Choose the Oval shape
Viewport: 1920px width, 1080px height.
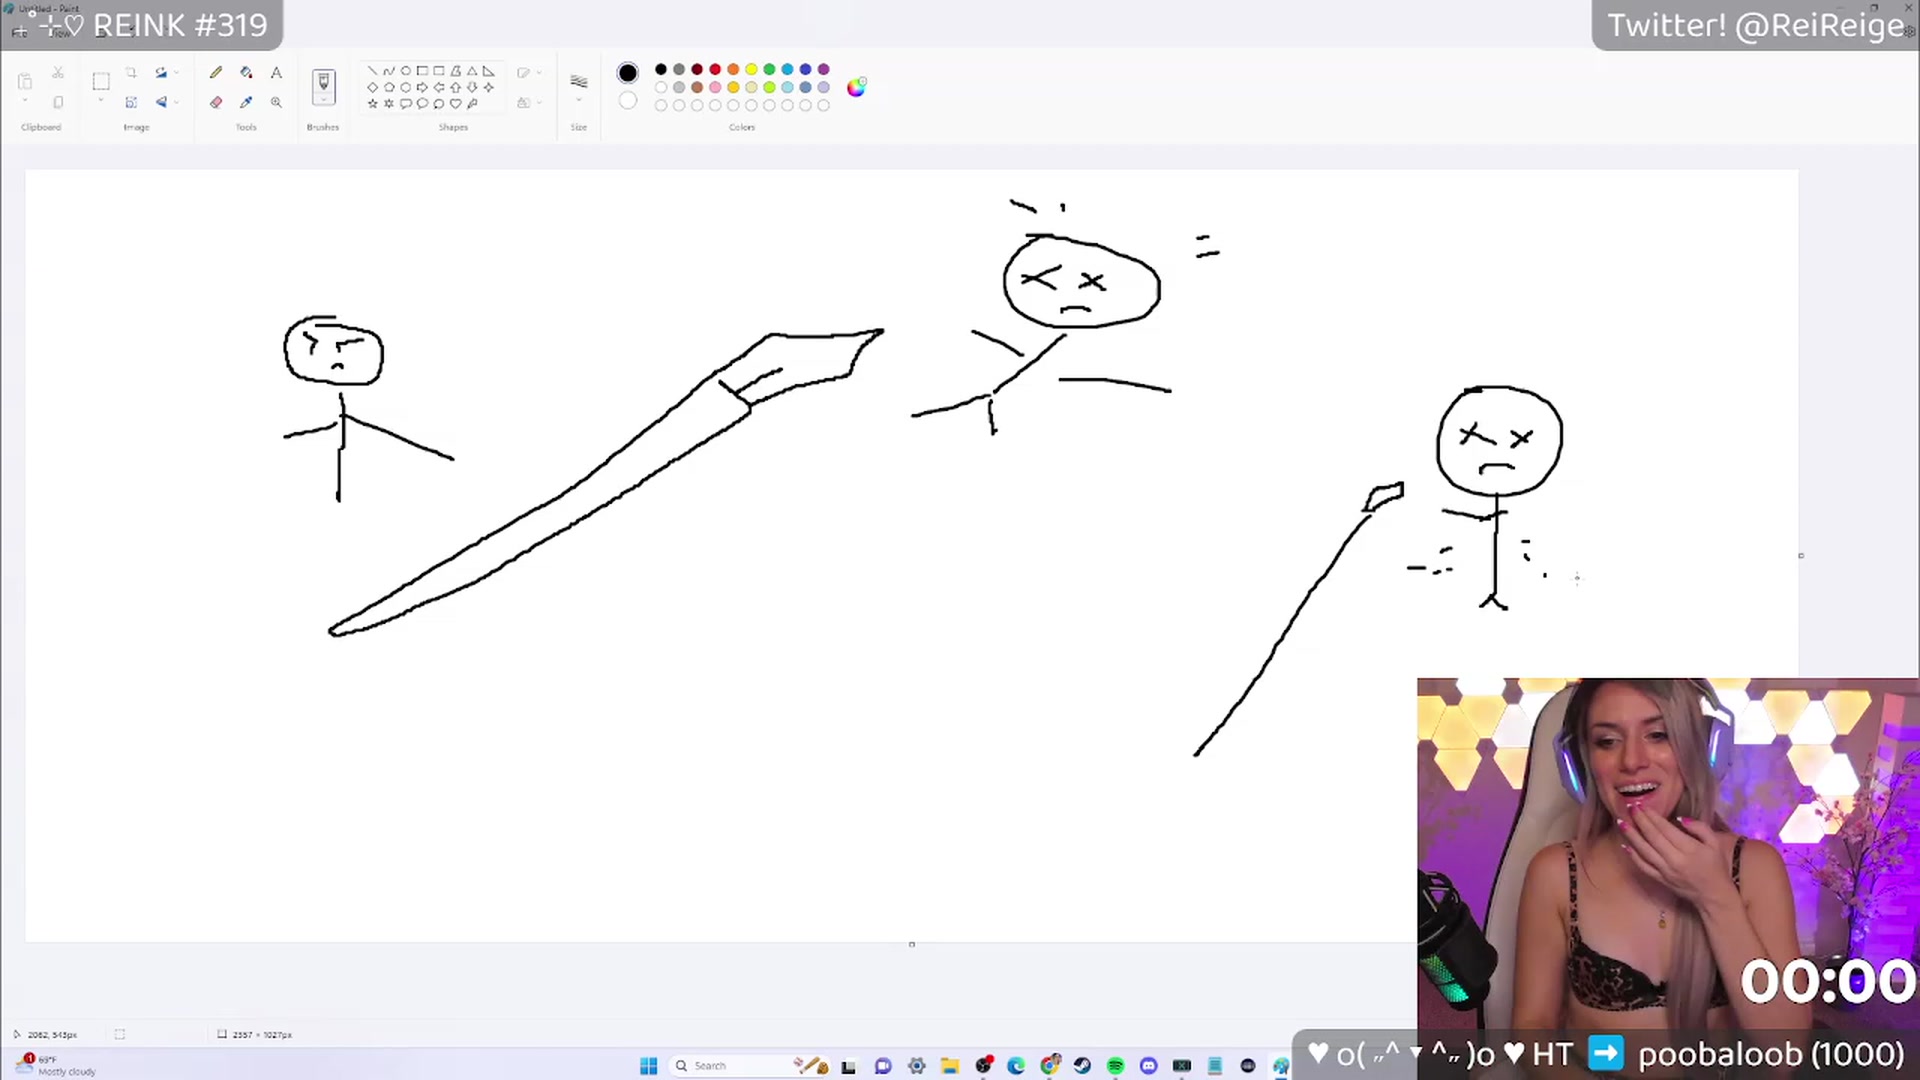(x=405, y=71)
